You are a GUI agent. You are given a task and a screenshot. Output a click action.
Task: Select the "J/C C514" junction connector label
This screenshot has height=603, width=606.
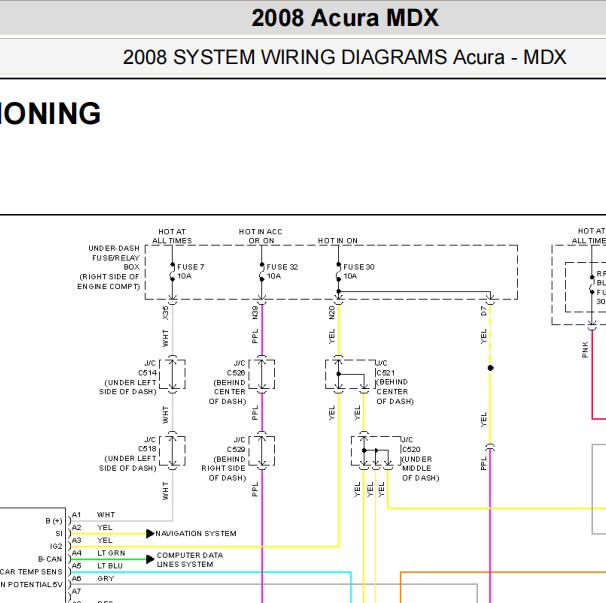pyautogui.click(x=150, y=368)
